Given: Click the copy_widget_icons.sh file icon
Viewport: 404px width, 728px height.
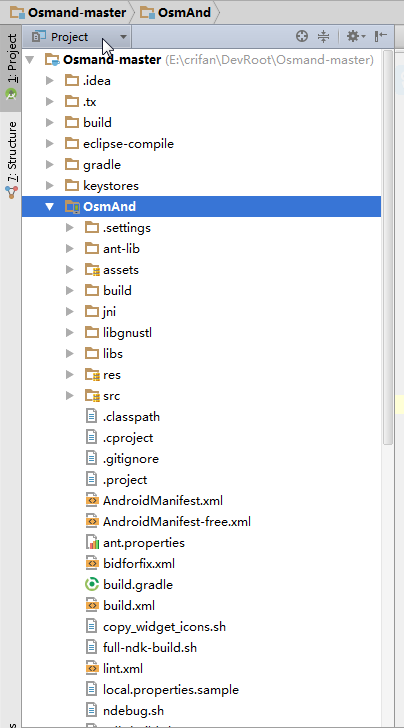Looking at the screenshot, I should pyautogui.click(x=92, y=626).
